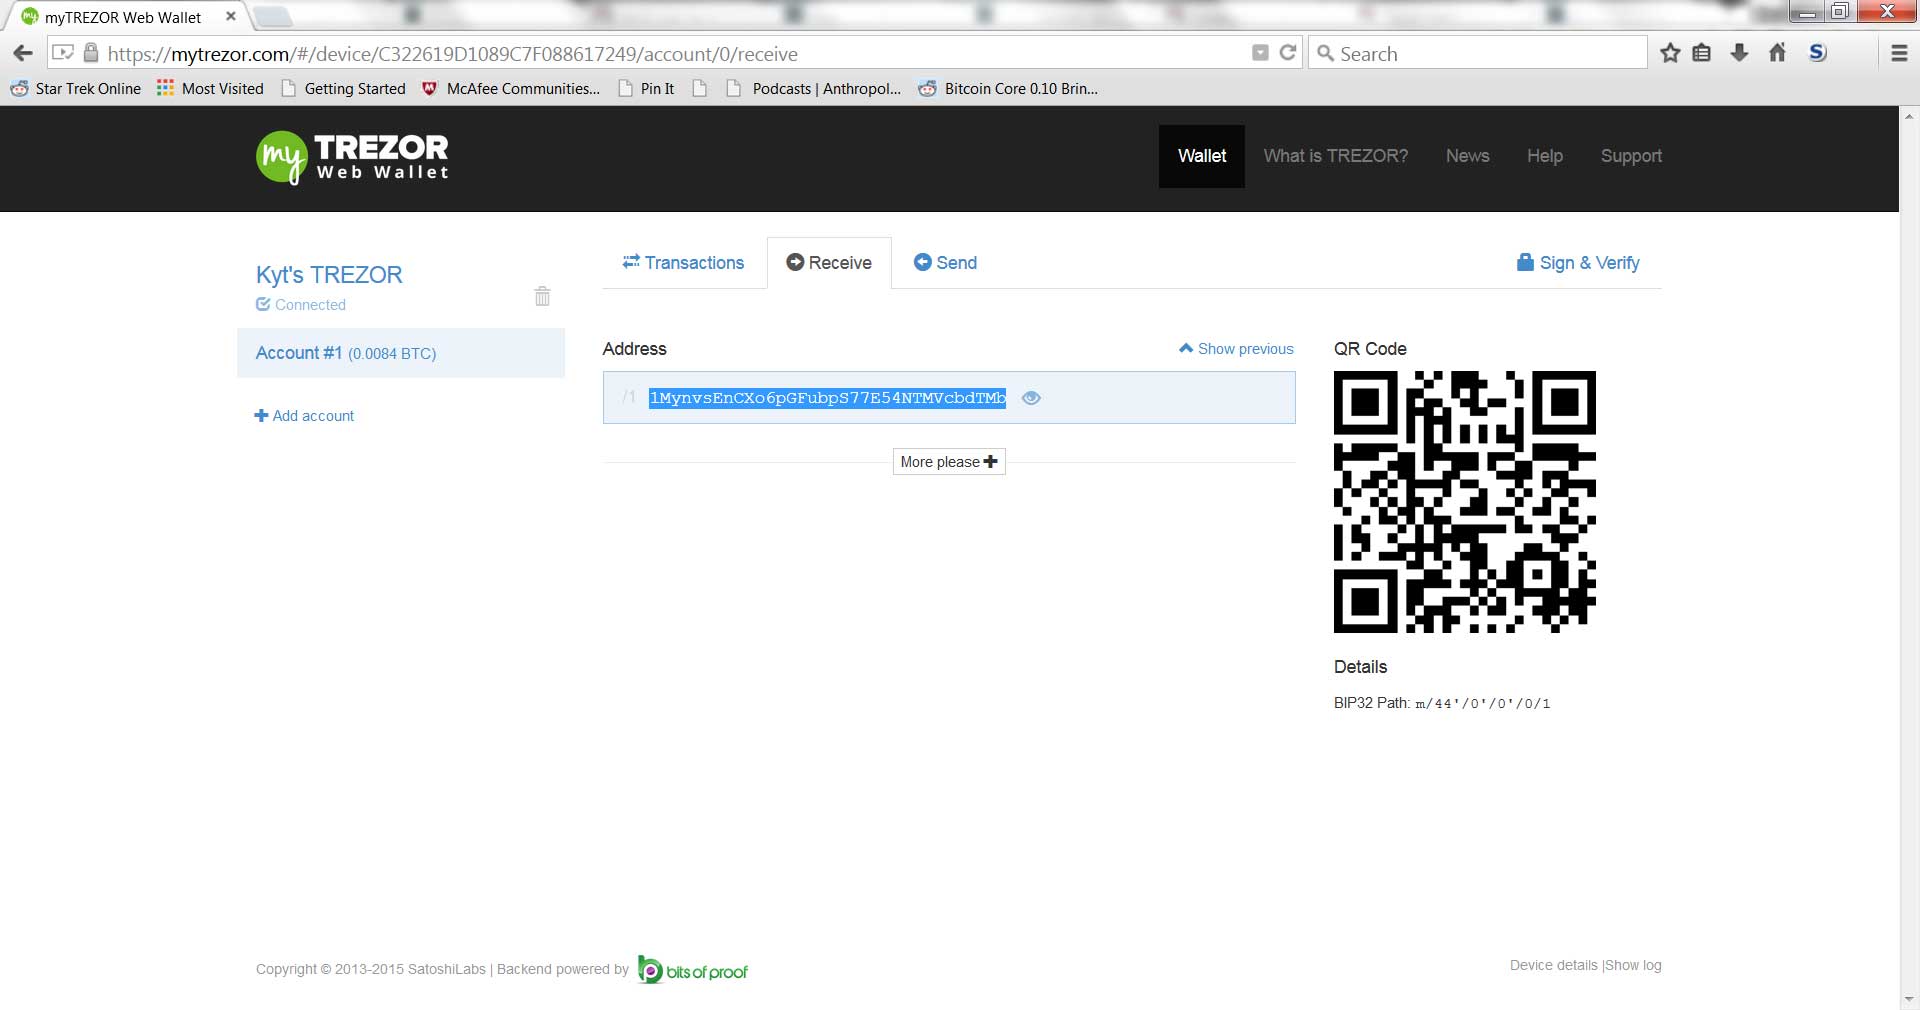Open Help in the navigation bar
Screen dimensions: 1920x1010
(1545, 156)
